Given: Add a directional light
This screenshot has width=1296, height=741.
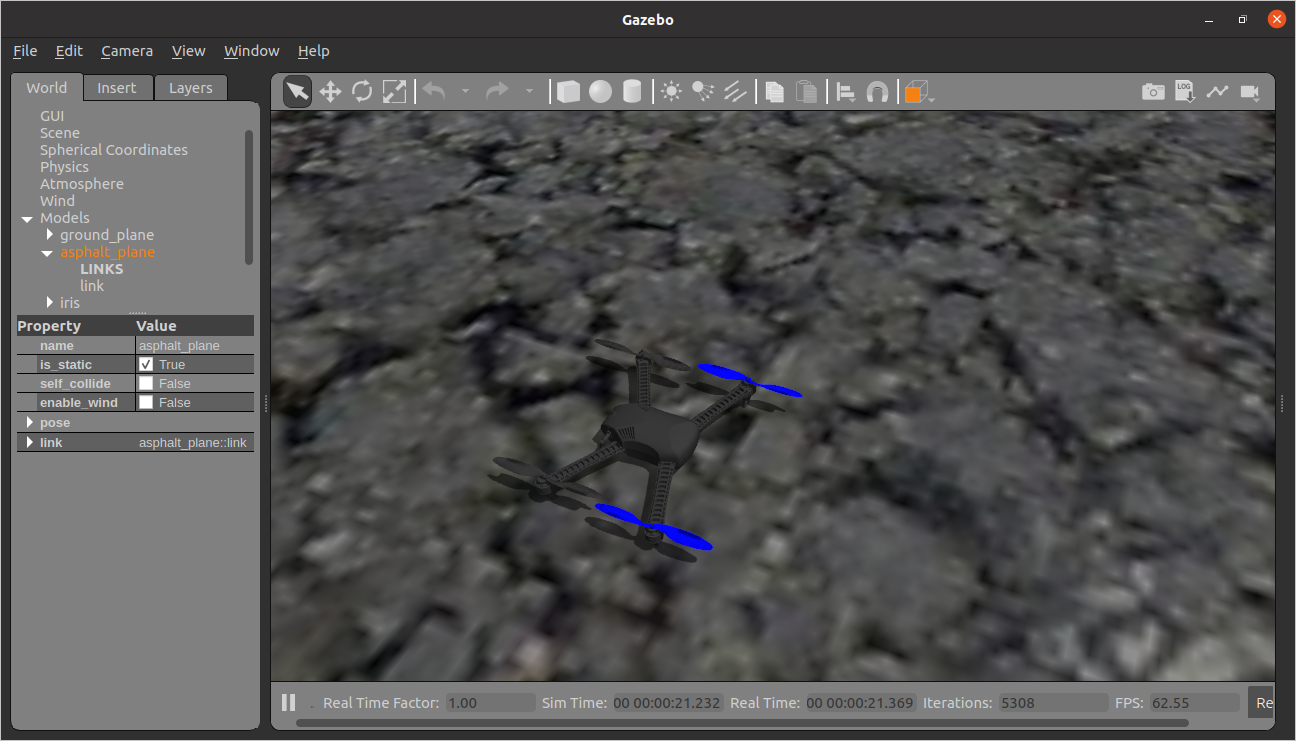Looking at the screenshot, I should click(x=735, y=92).
